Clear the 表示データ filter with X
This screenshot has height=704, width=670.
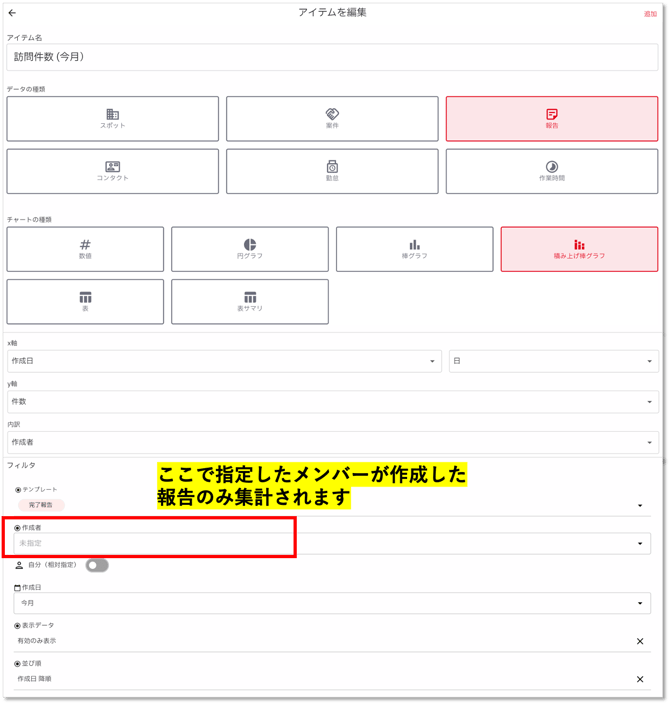click(640, 641)
